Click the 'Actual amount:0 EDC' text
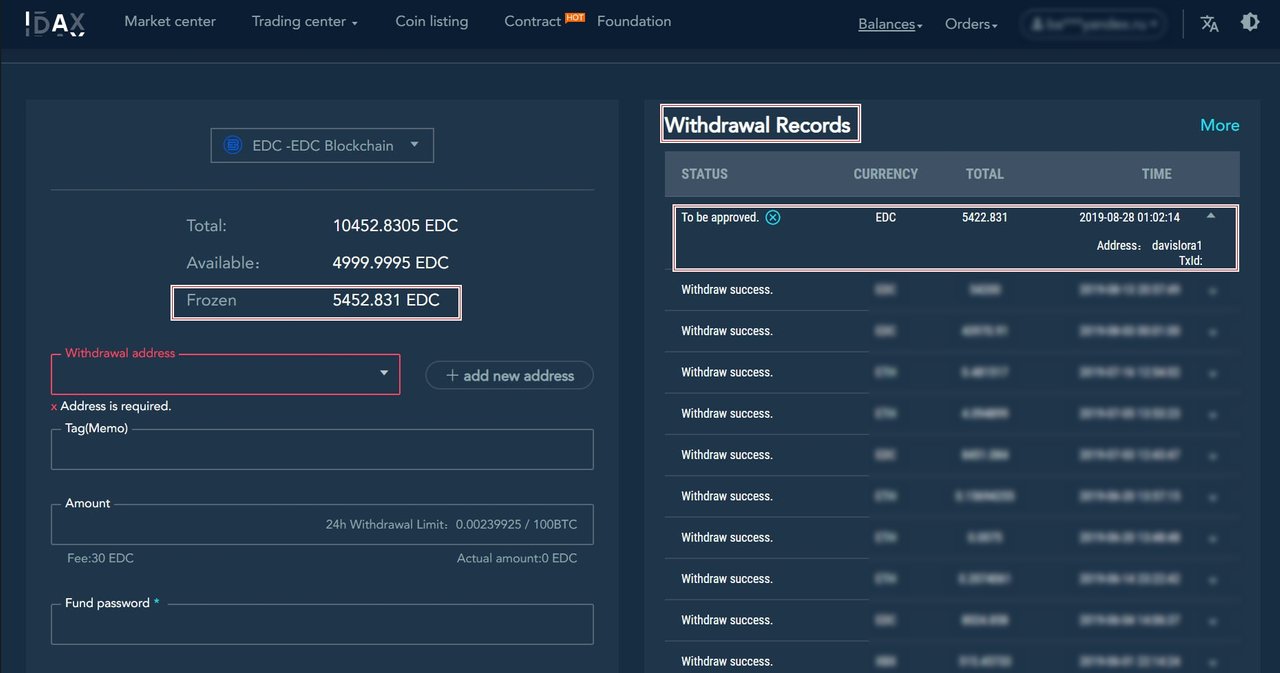The height and width of the screenshot is (673, 1280). (517, 558)
